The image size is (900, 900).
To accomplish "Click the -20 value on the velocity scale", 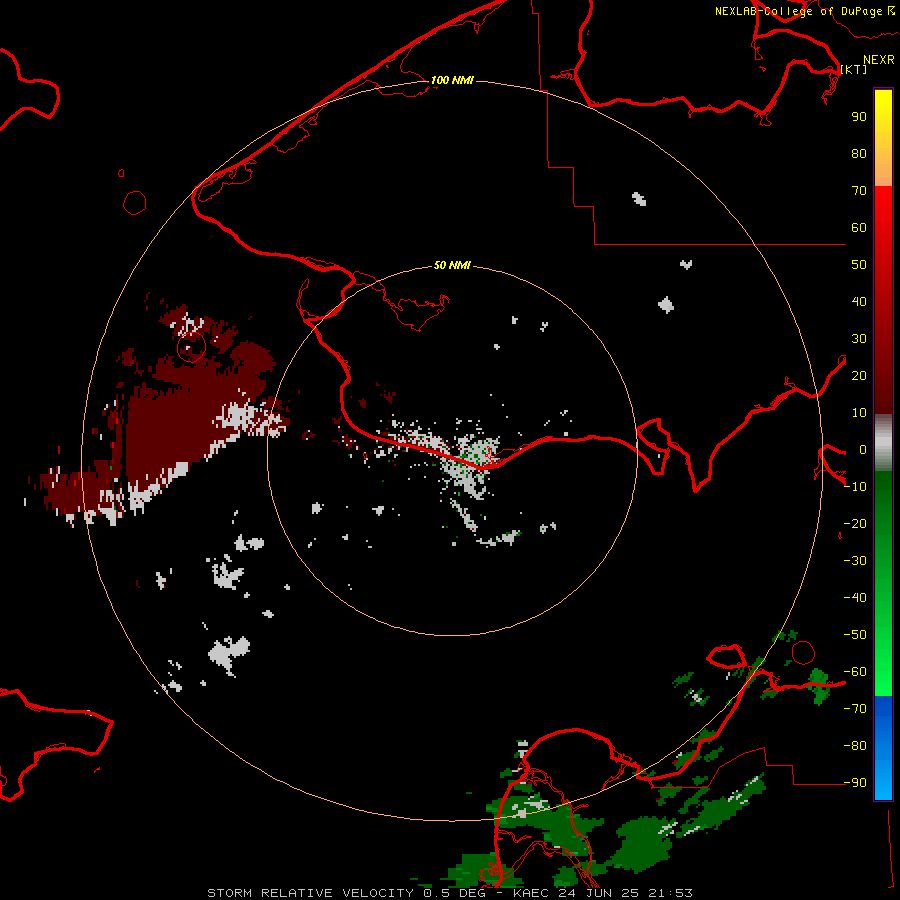I will pos(855,523).
